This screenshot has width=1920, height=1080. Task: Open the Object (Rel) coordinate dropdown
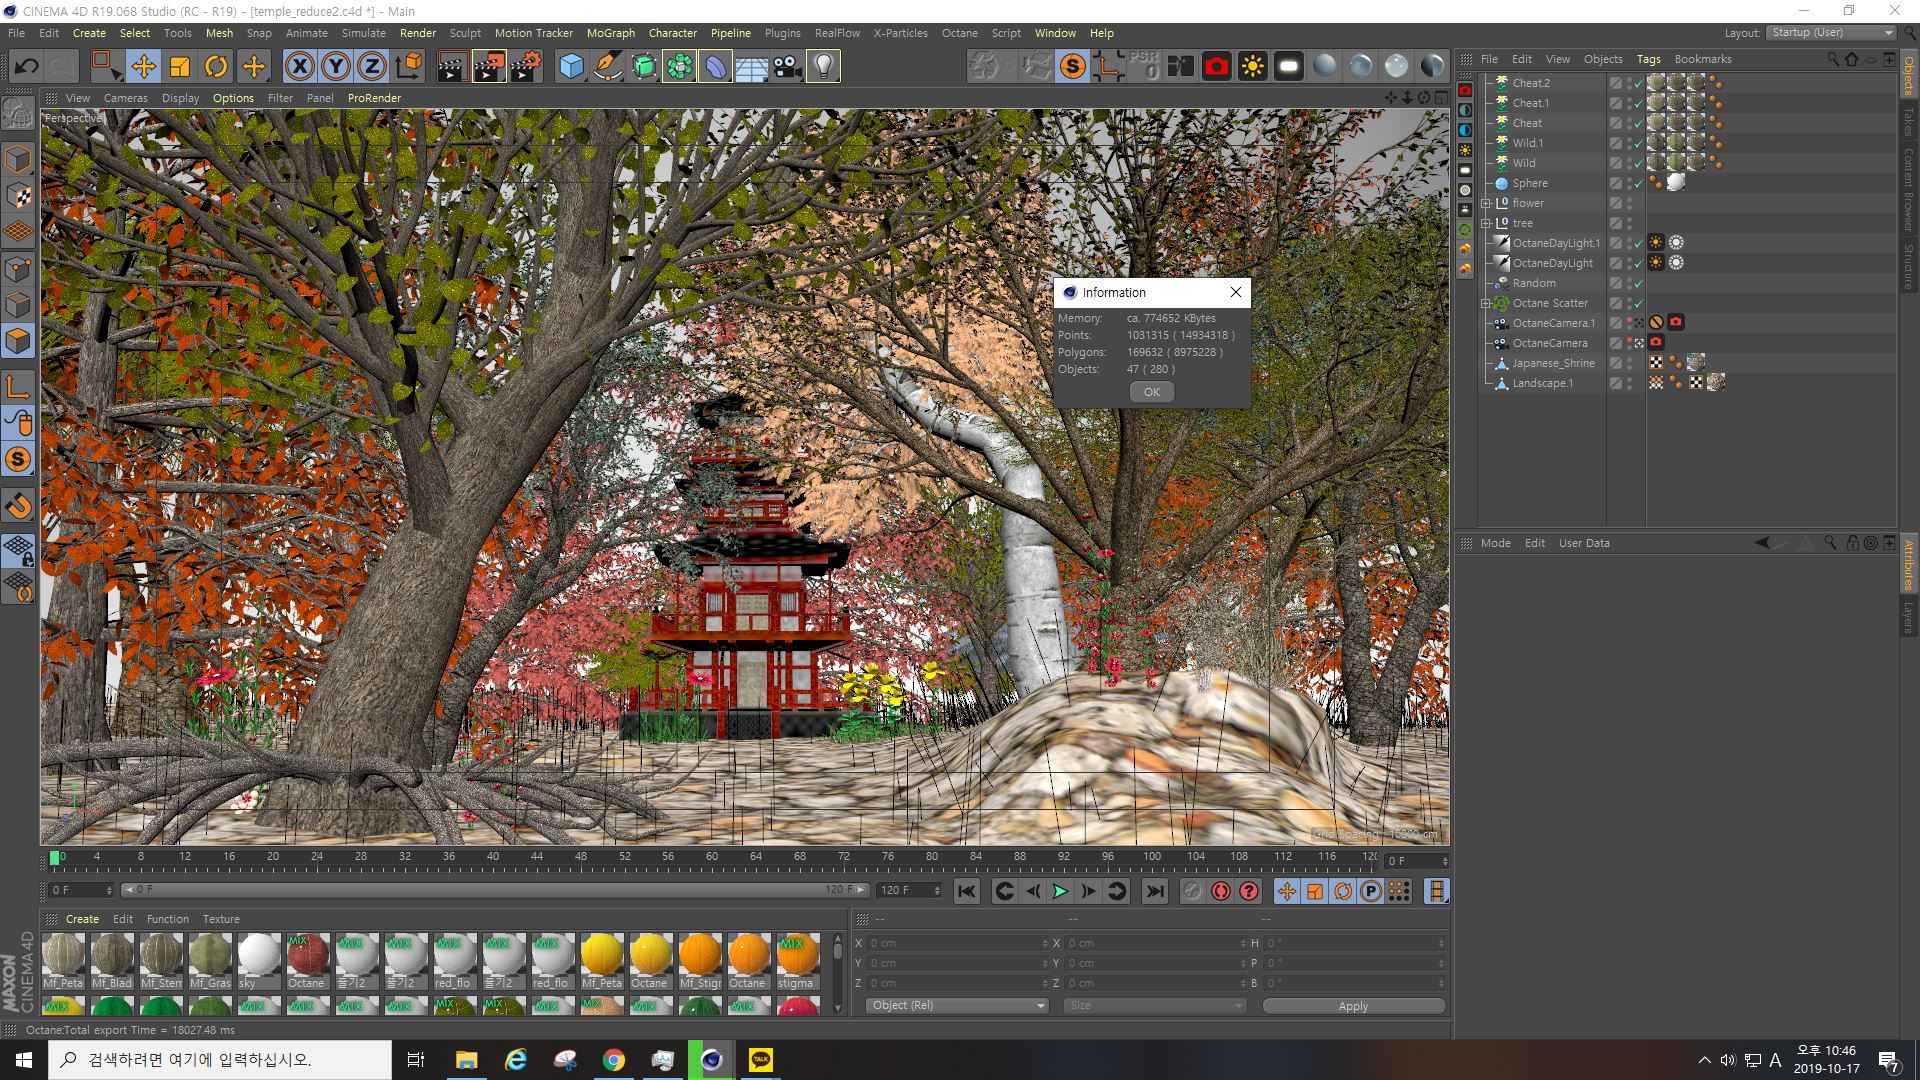956,1005
